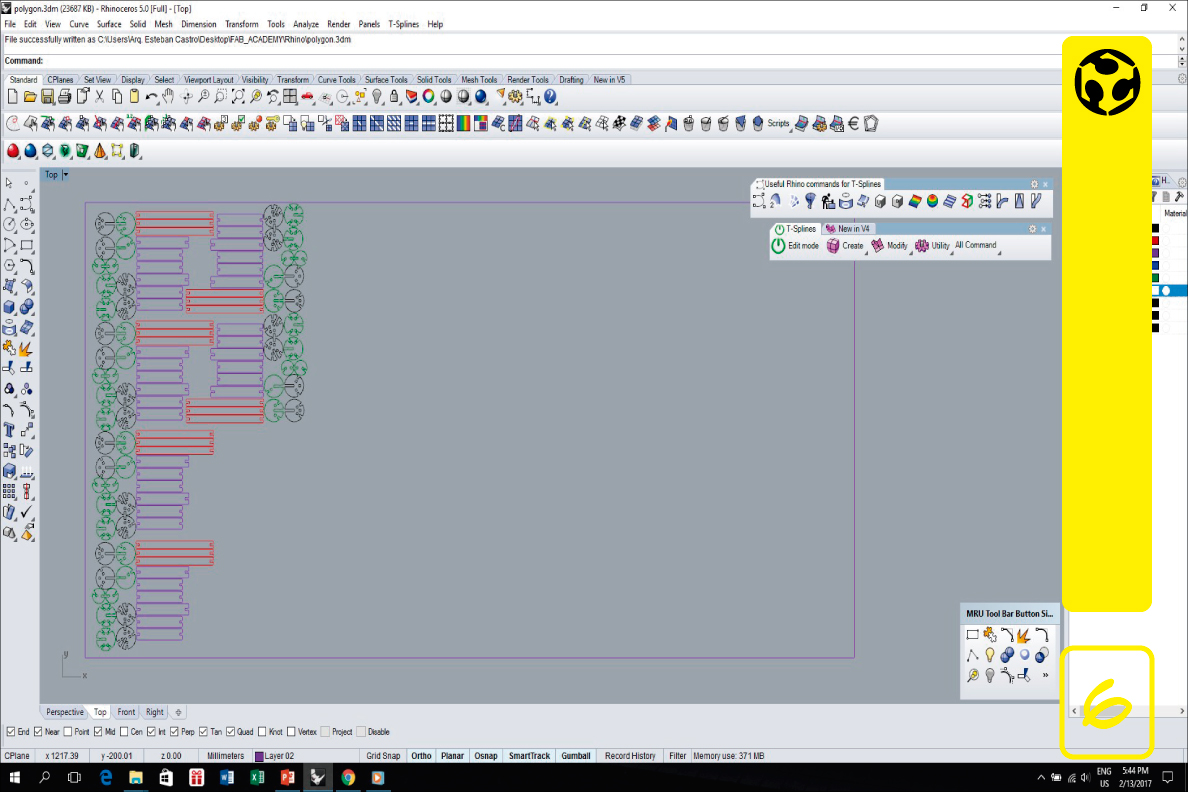
Task: Click the padlock Lock objects icon
Action: point(394,97)
